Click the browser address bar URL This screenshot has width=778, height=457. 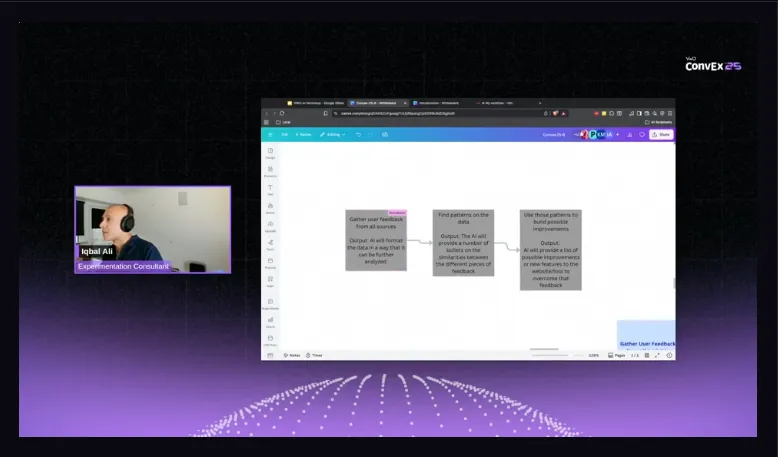(398, 113)
